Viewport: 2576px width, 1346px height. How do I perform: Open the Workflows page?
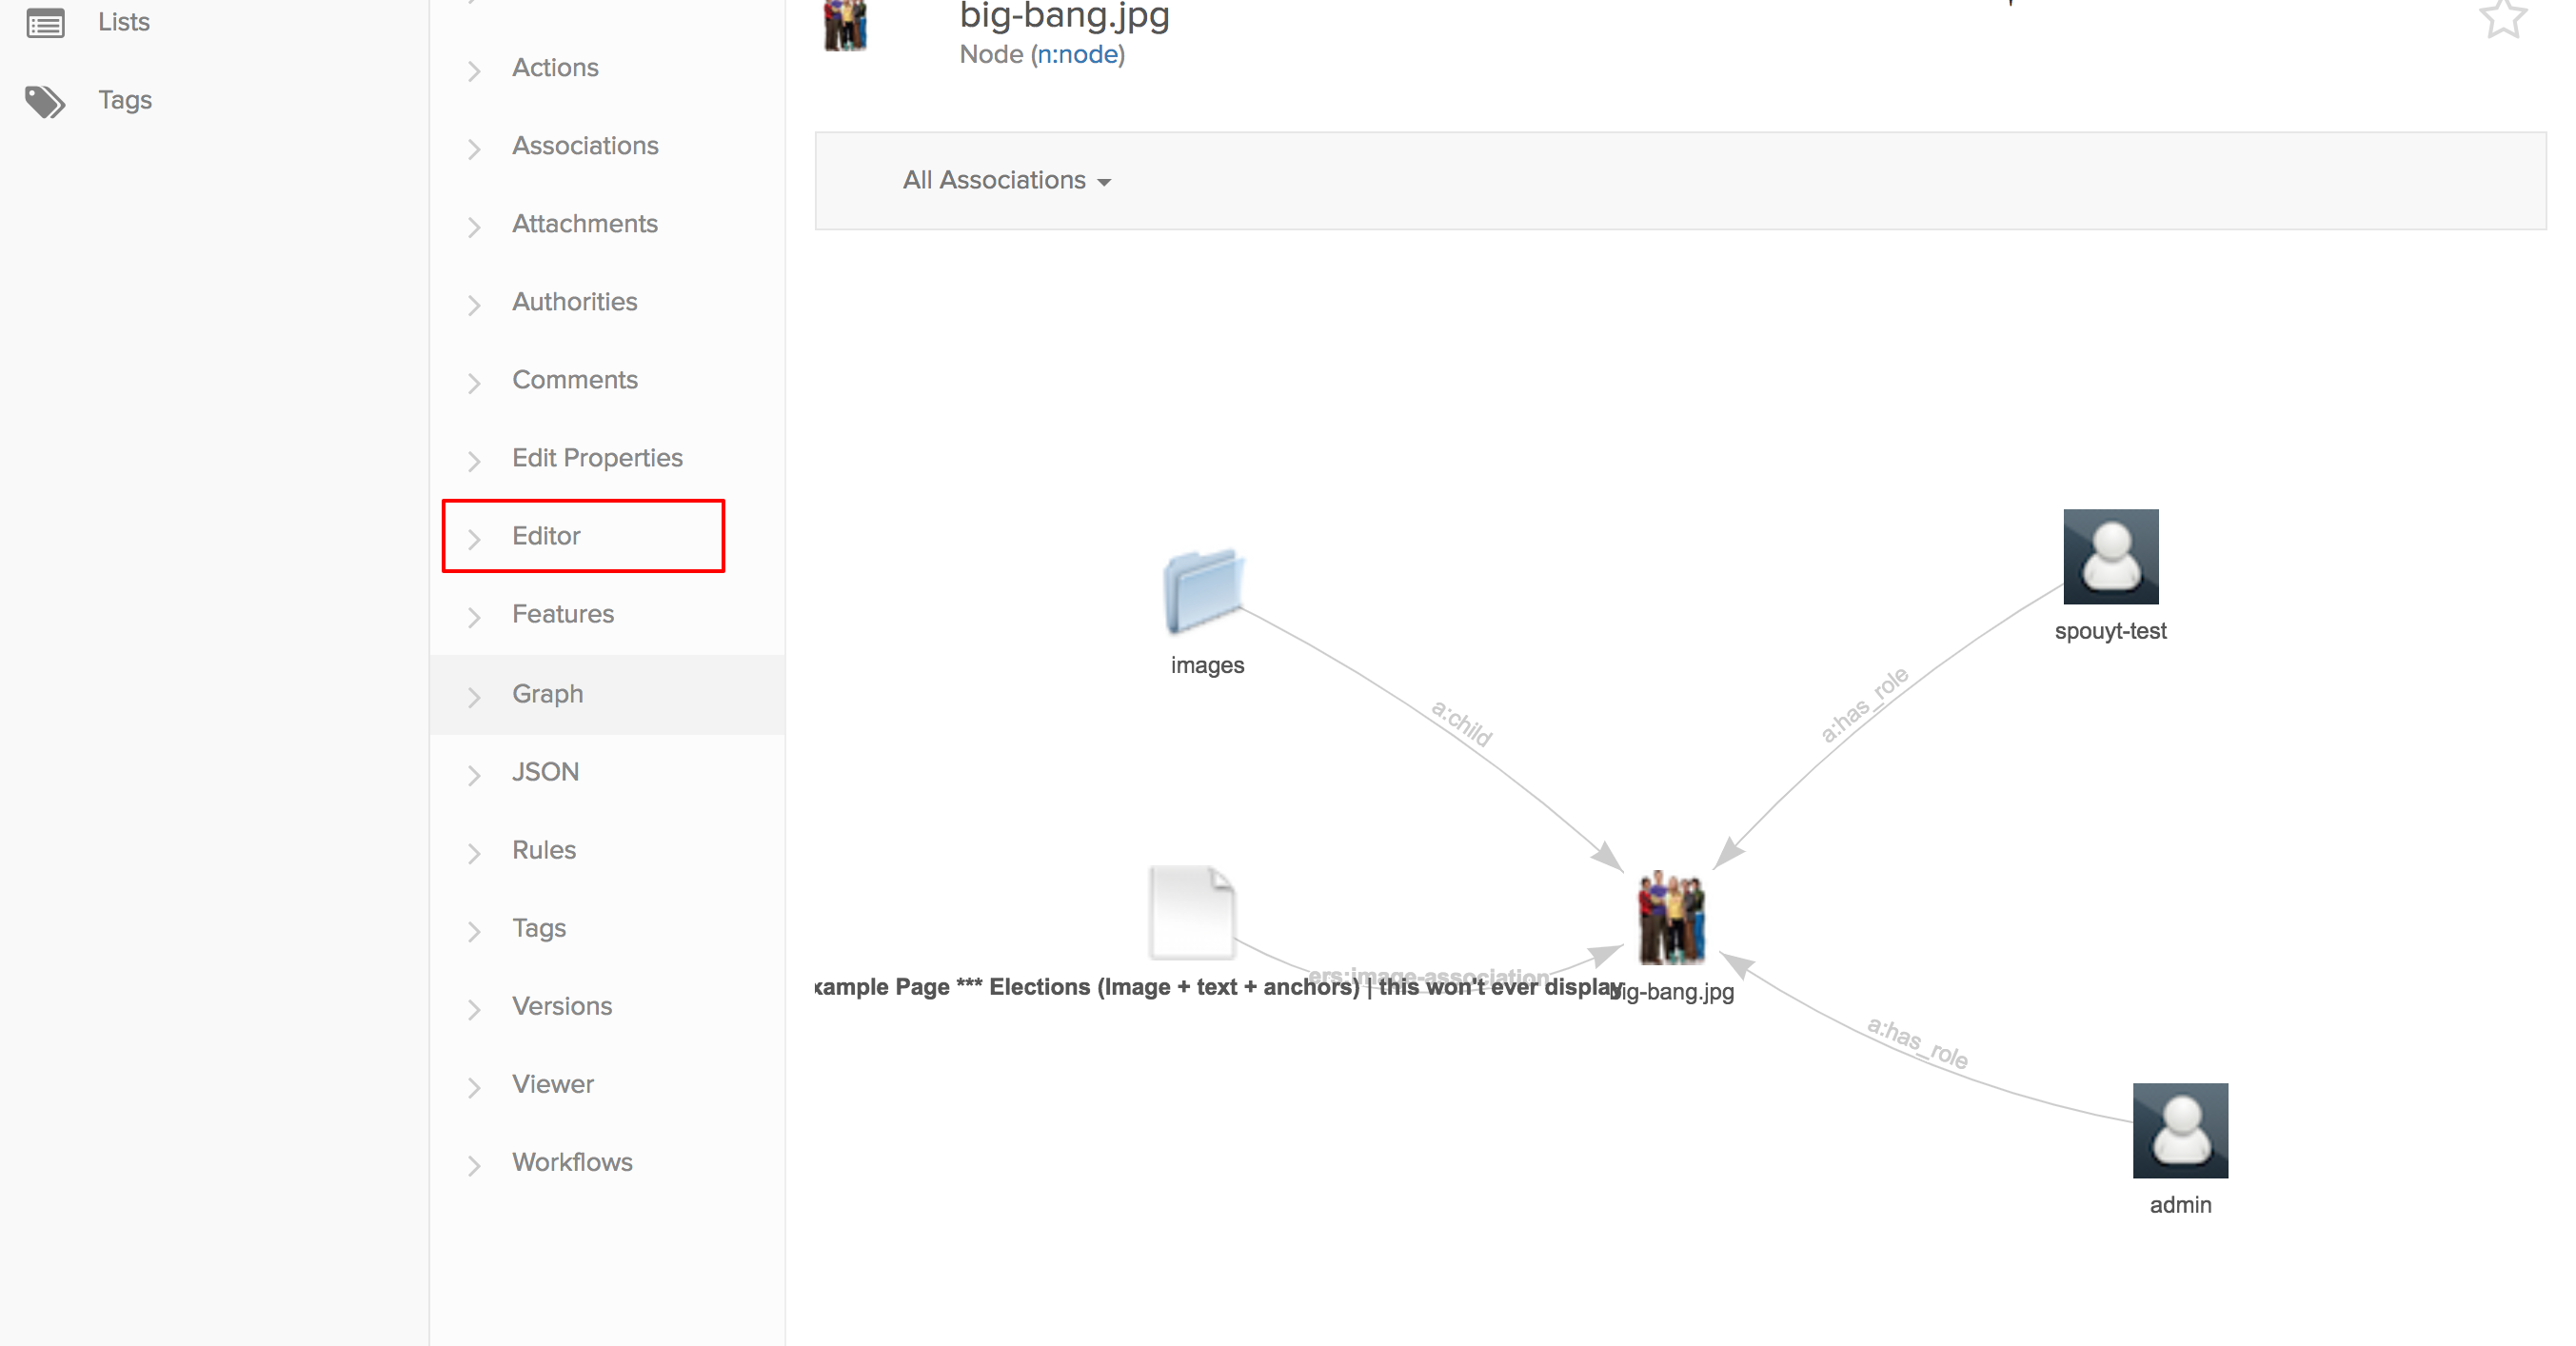(x=572, y=1161)
